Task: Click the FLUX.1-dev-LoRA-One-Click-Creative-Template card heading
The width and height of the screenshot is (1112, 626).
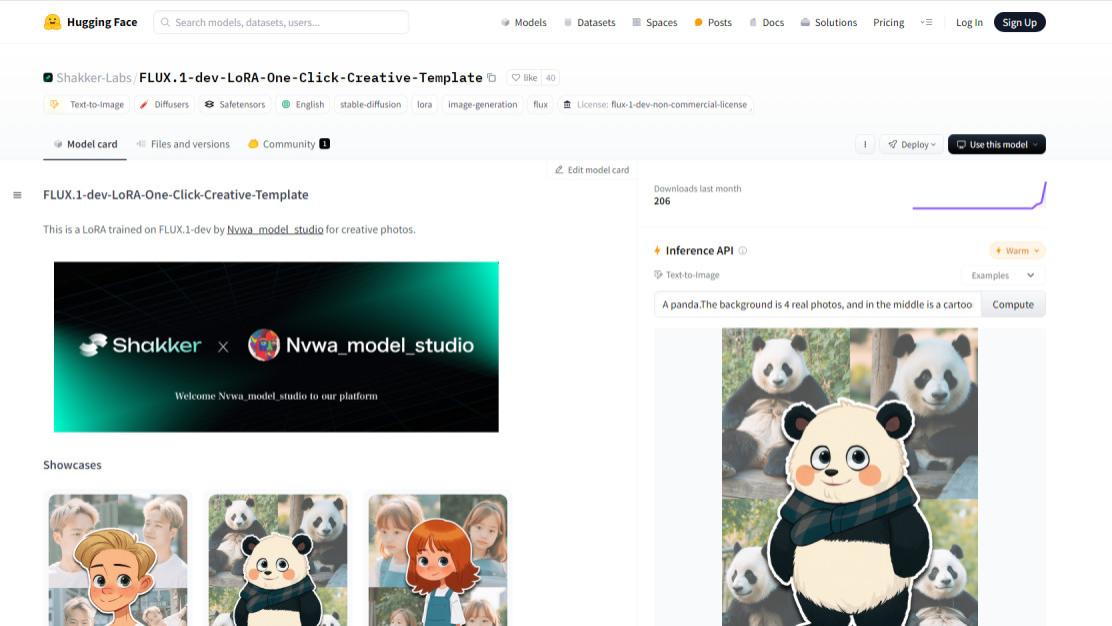Action: pos(176,194)
